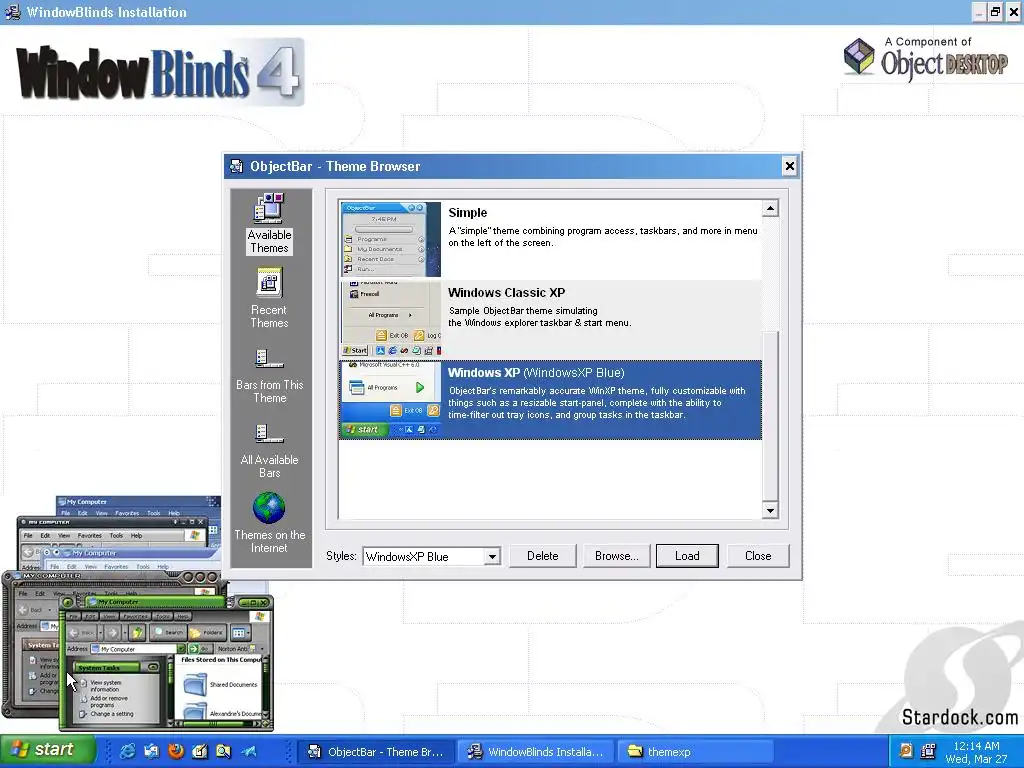1024x768 pixels.
Task: Show All Available Bars
Action: (x=269, y=451)
